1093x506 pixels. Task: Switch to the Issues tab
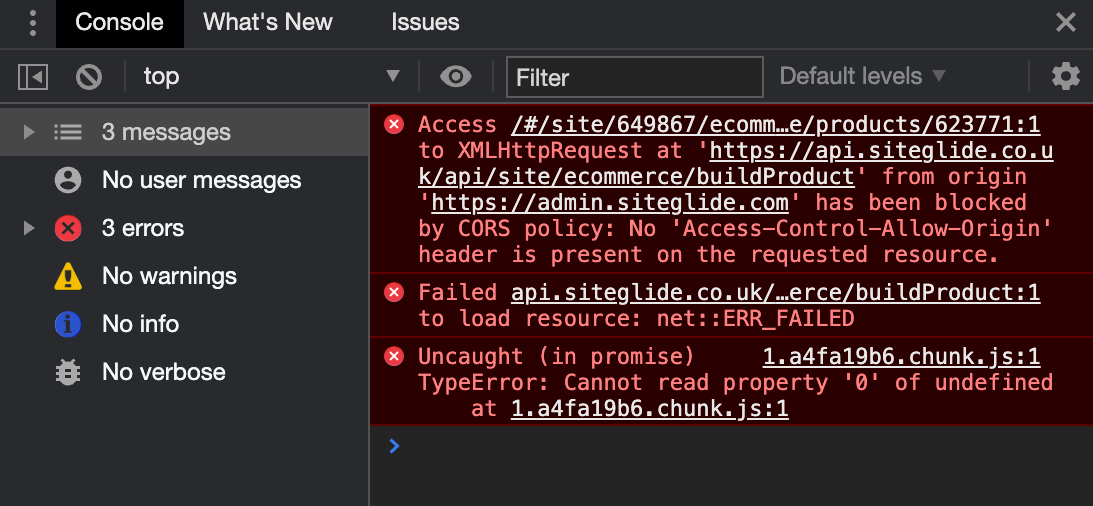[425, 23]
